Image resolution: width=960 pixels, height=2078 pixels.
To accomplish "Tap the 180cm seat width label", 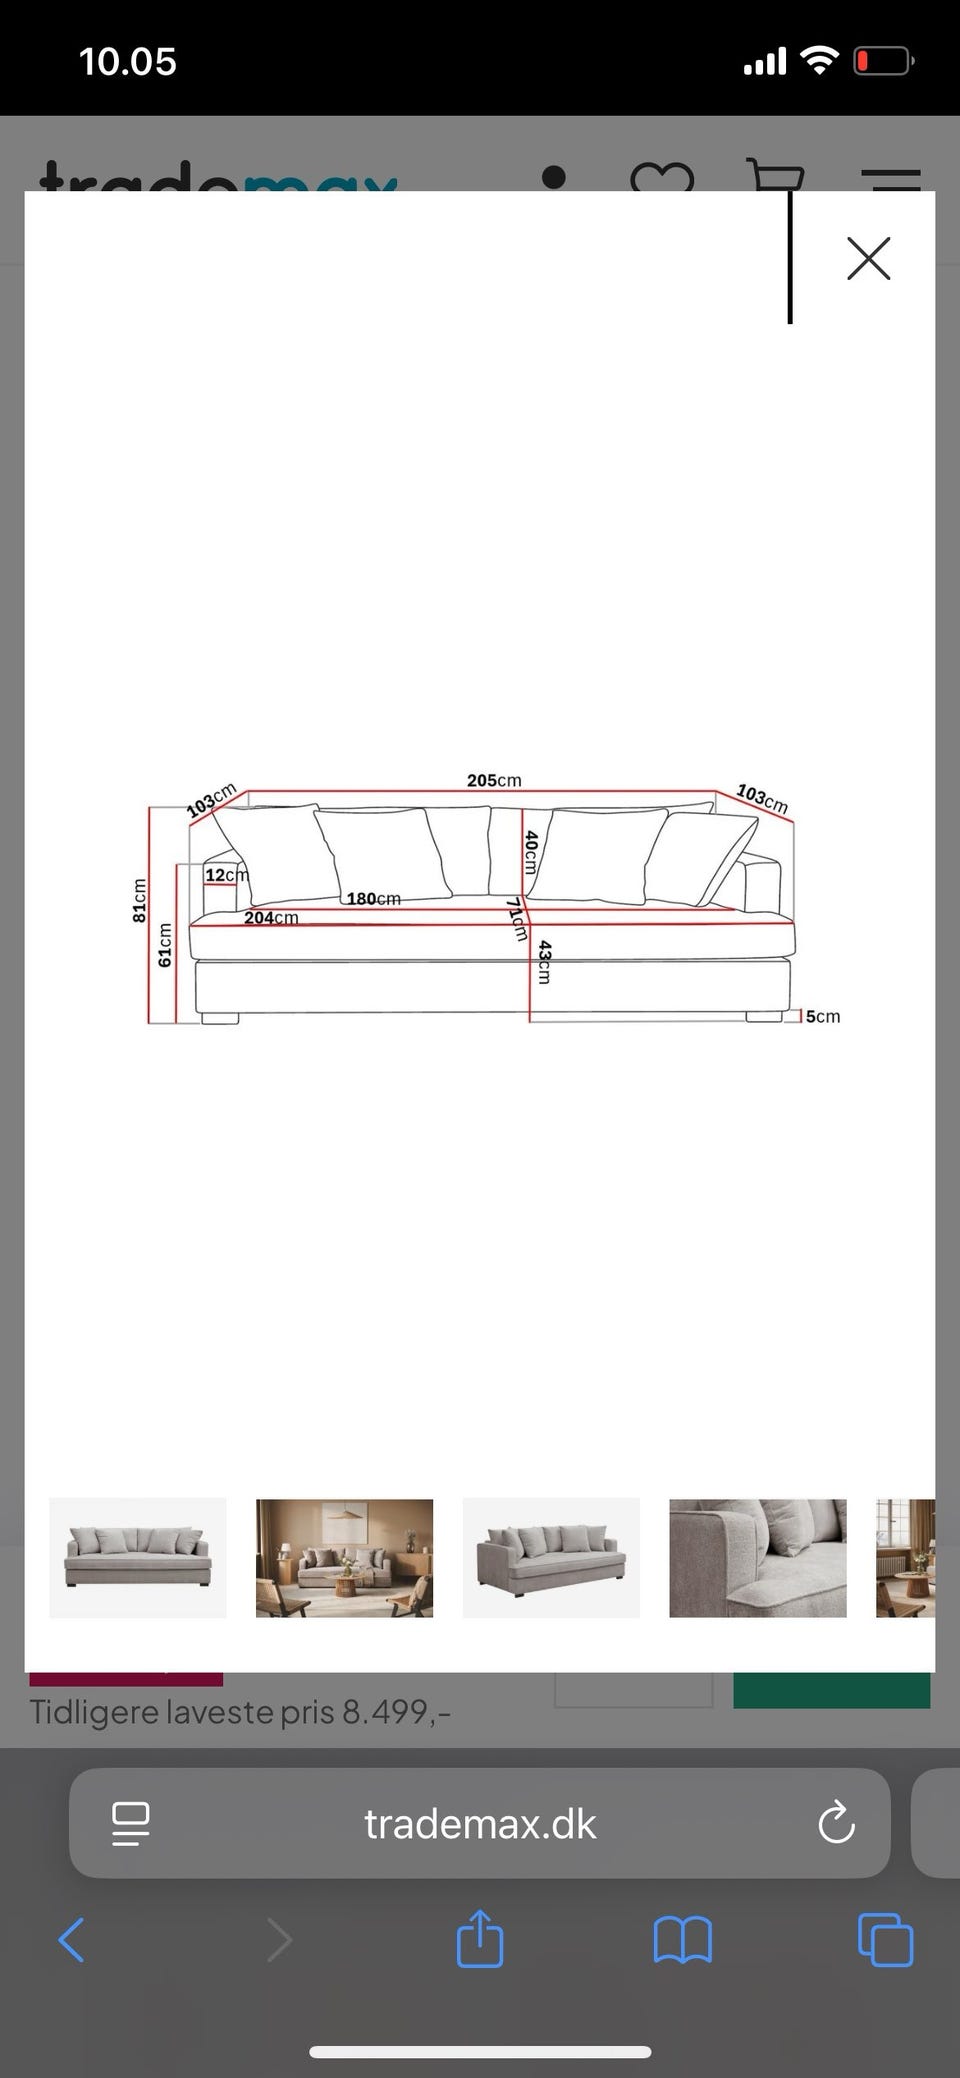I will pos(374,899).
